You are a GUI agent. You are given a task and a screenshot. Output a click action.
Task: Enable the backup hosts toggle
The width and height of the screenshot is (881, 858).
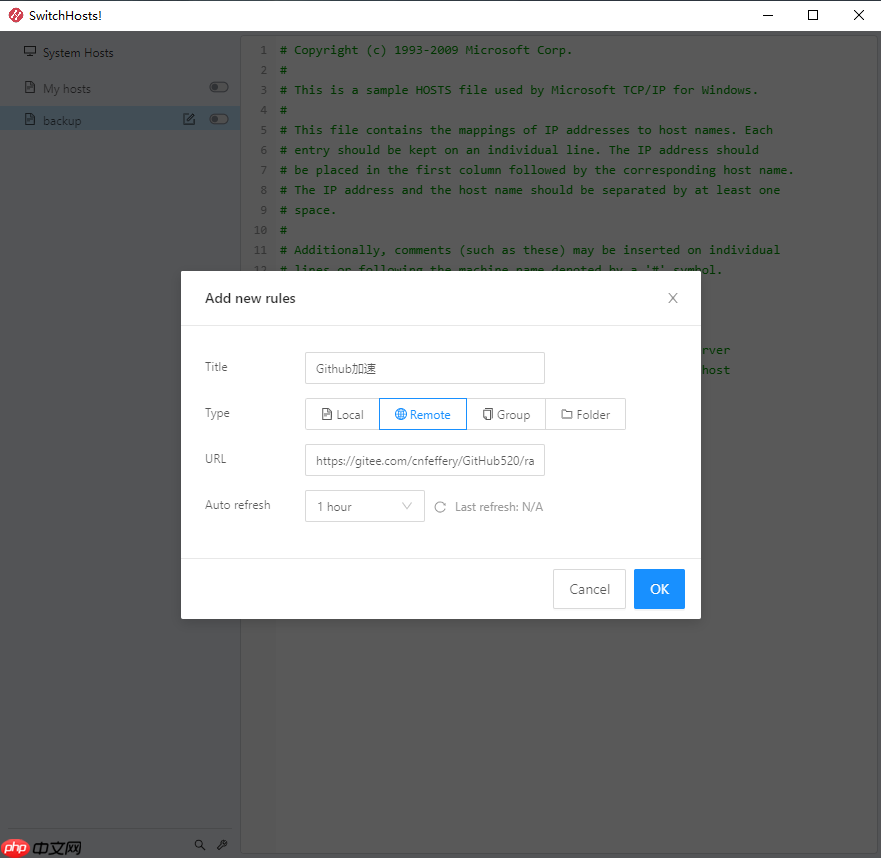coord(218,119)
